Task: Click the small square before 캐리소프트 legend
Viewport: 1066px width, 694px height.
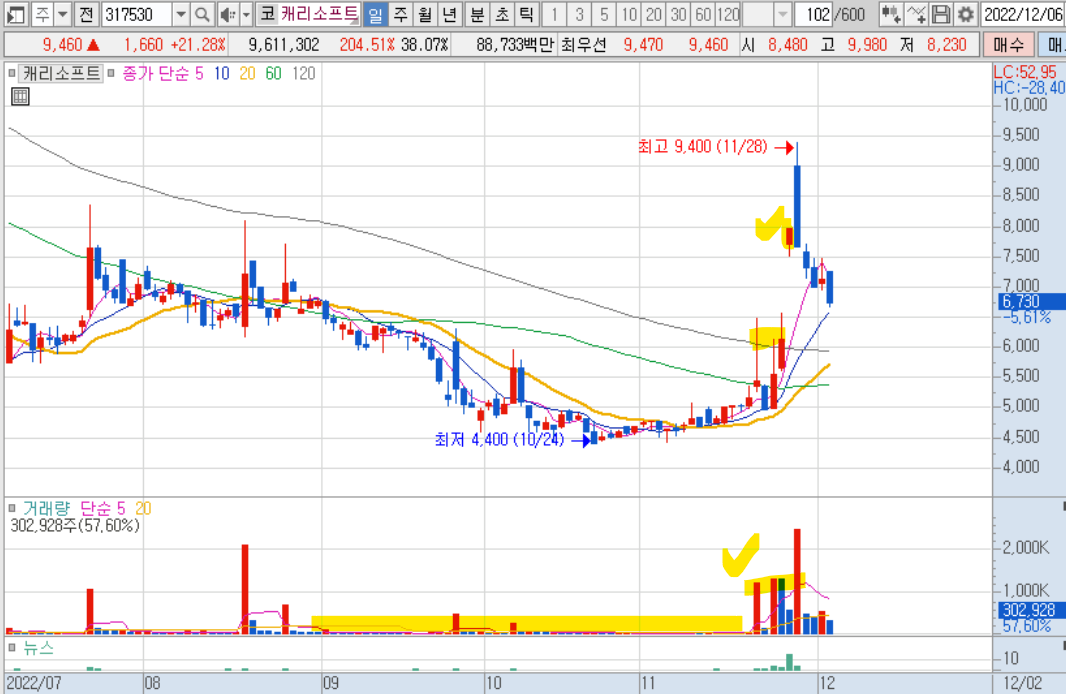Action: [x=12, y=73]
